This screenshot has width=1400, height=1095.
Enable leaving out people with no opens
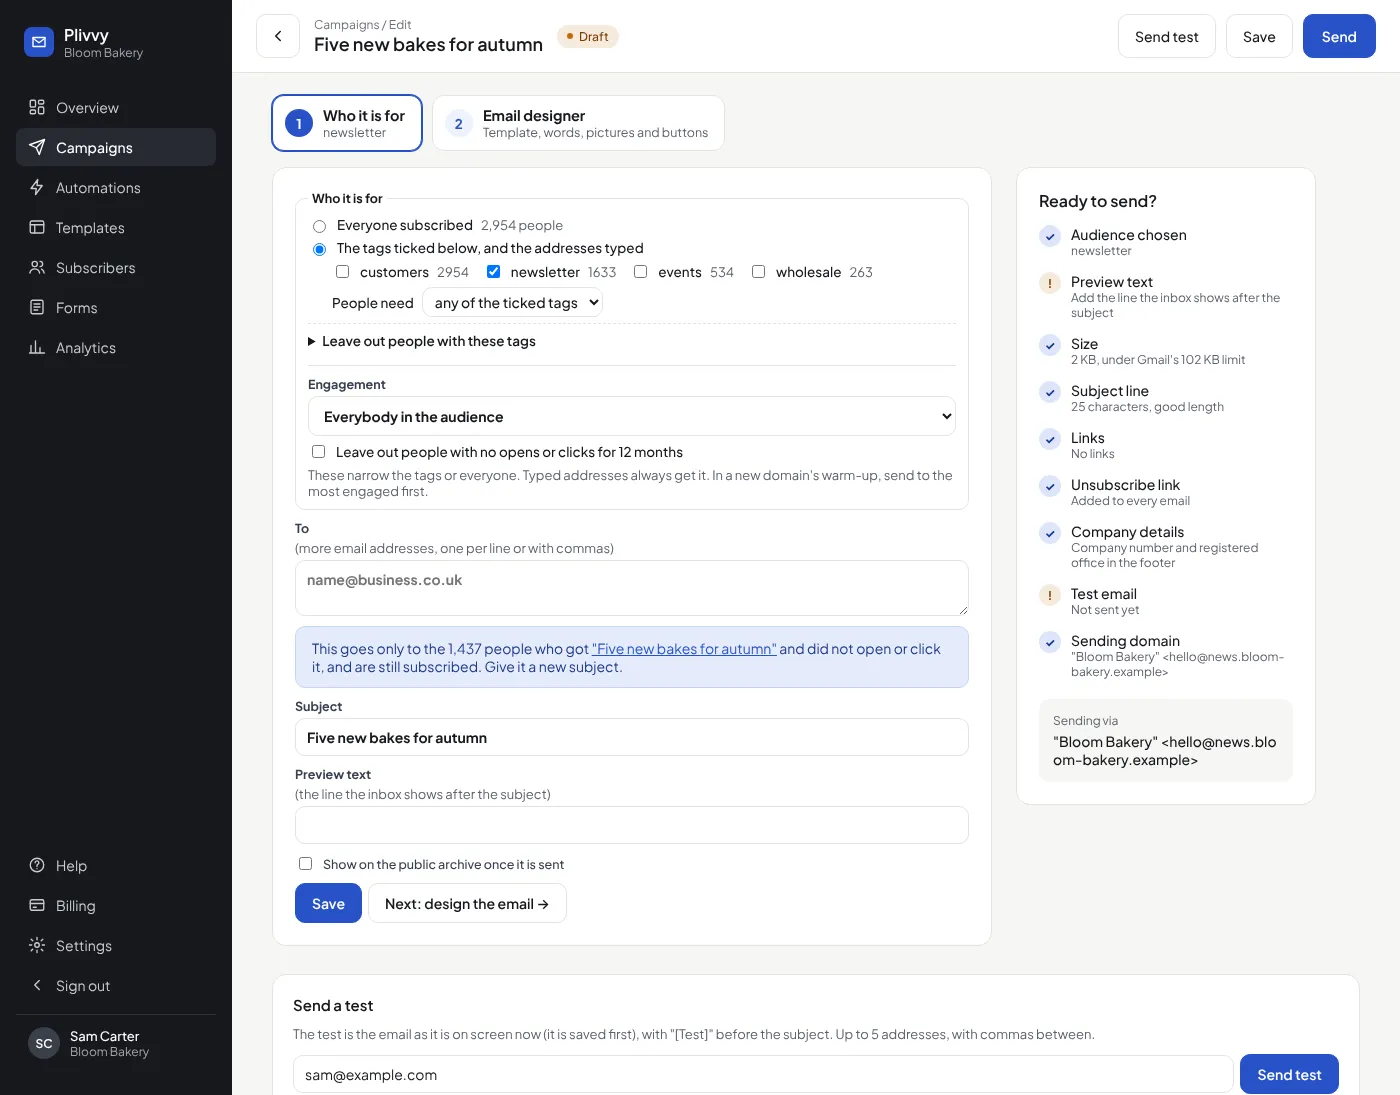pyautogui.click(x=318, y=452)
